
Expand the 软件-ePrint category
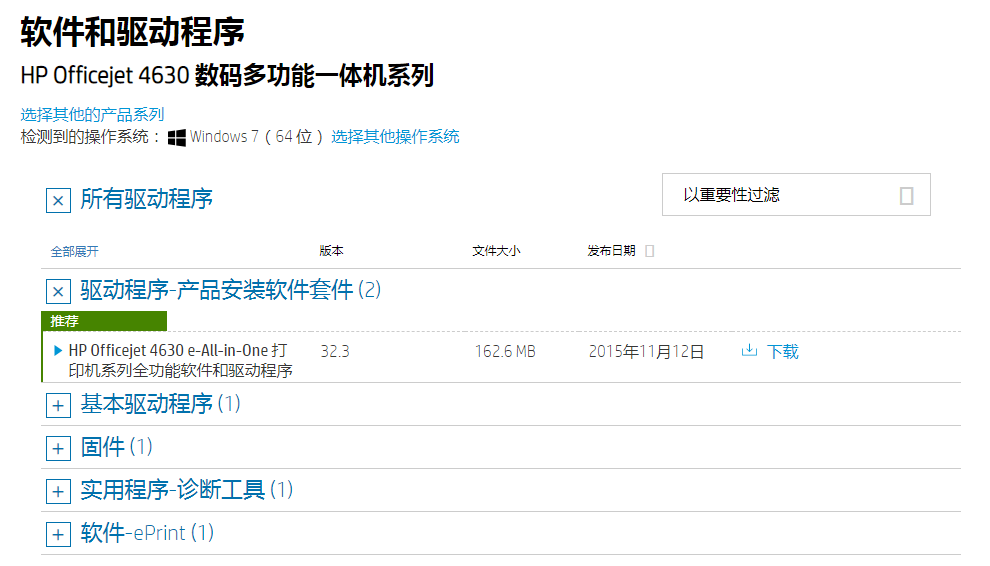click(58, 534)
